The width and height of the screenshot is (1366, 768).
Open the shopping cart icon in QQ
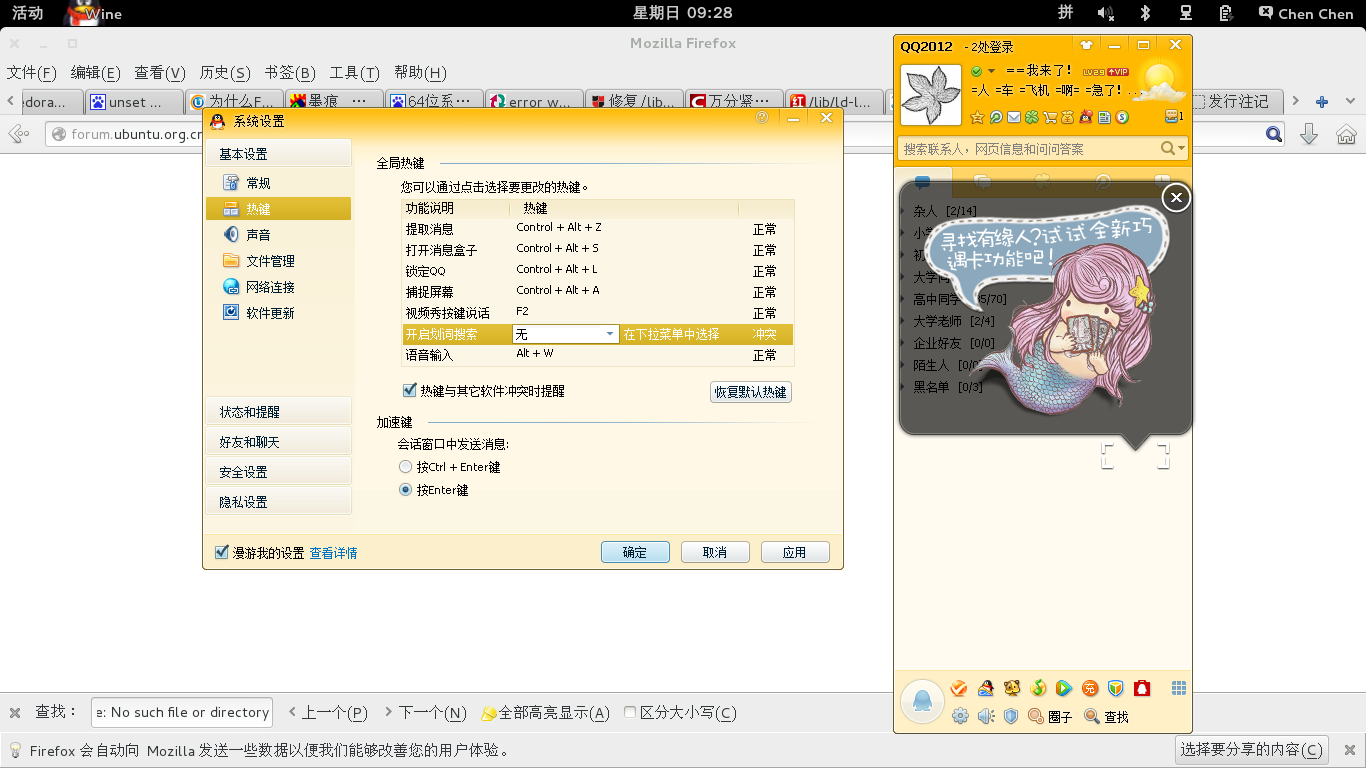point(1050,117)
